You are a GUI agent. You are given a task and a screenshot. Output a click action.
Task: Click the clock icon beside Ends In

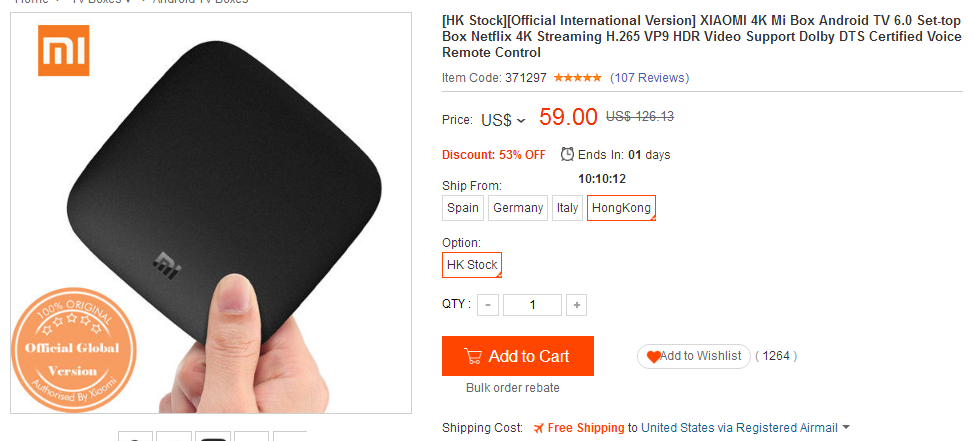pyautogui.click(x=568, y=154)
